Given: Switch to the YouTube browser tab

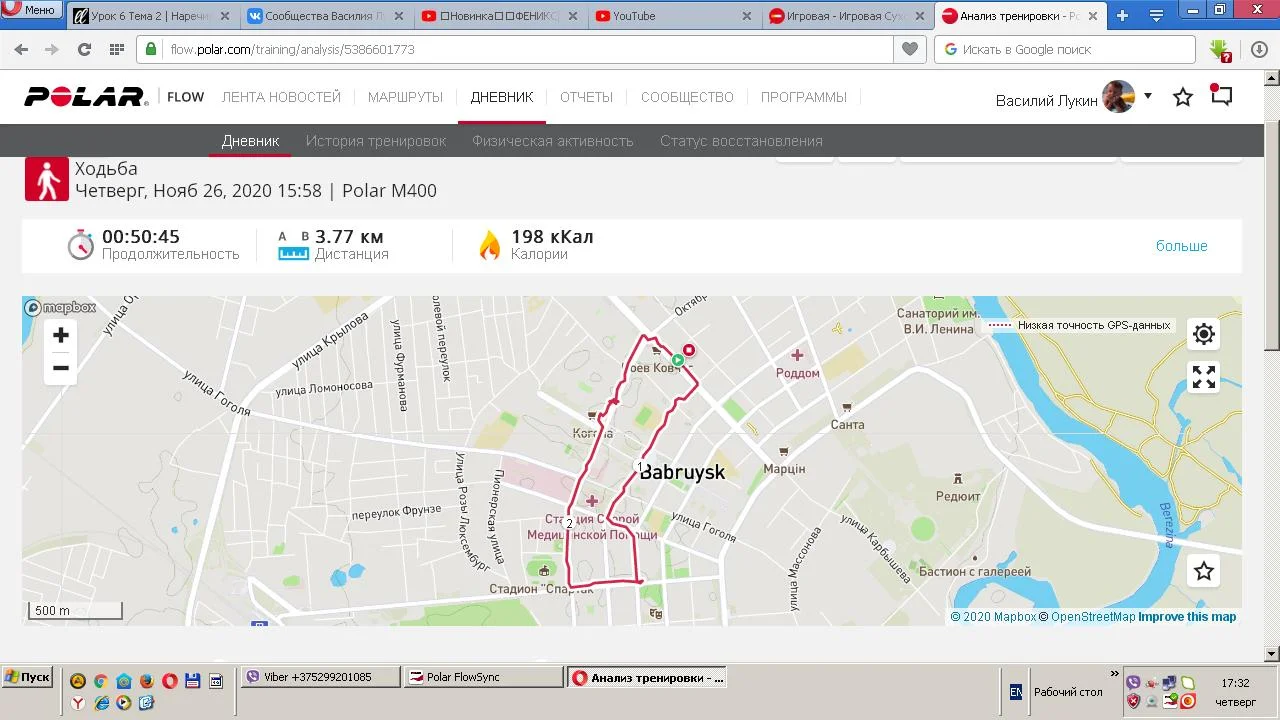Looking at the screenshot, I should coord(673,16).
